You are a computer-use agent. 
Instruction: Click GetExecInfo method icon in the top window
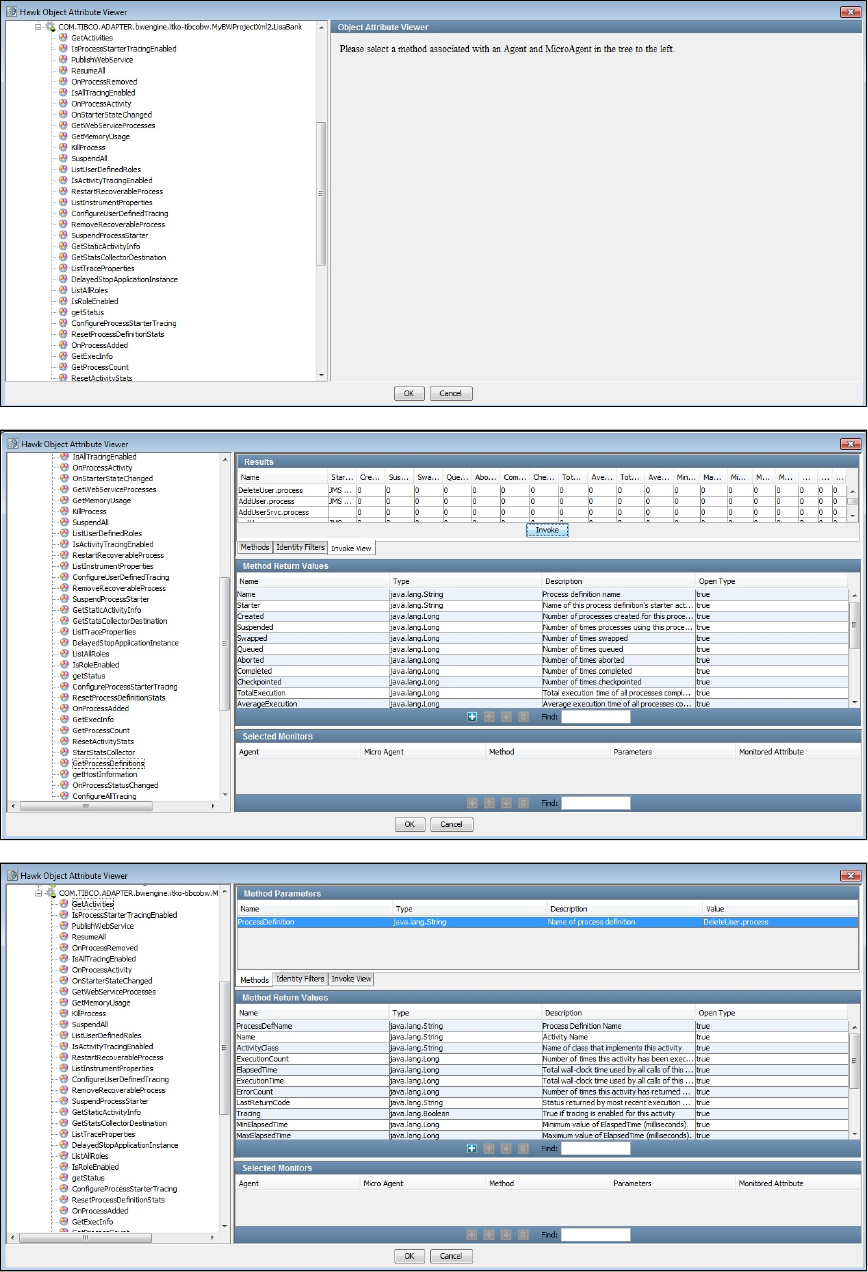click(64, 356)
